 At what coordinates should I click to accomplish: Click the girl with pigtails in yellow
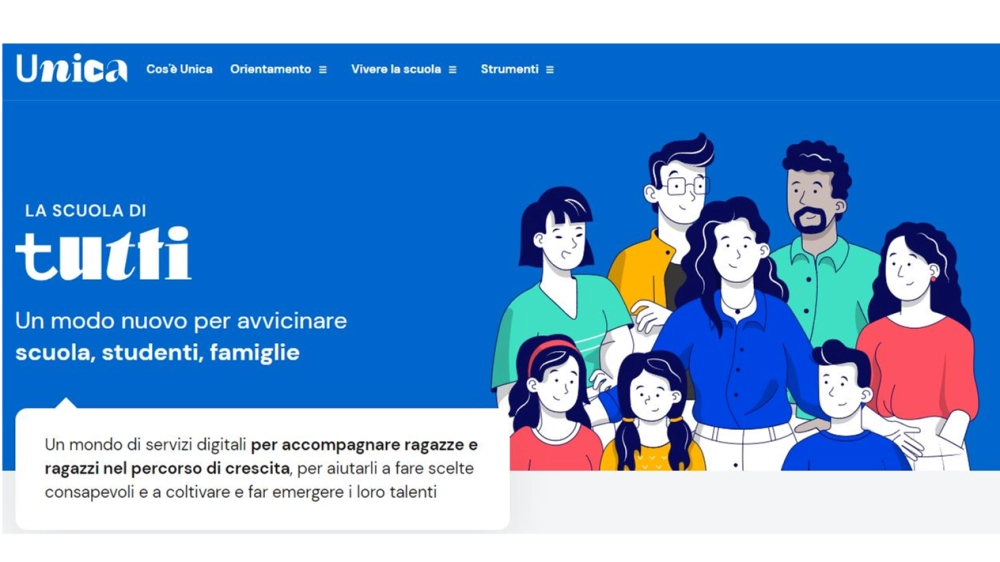(652, 413)
